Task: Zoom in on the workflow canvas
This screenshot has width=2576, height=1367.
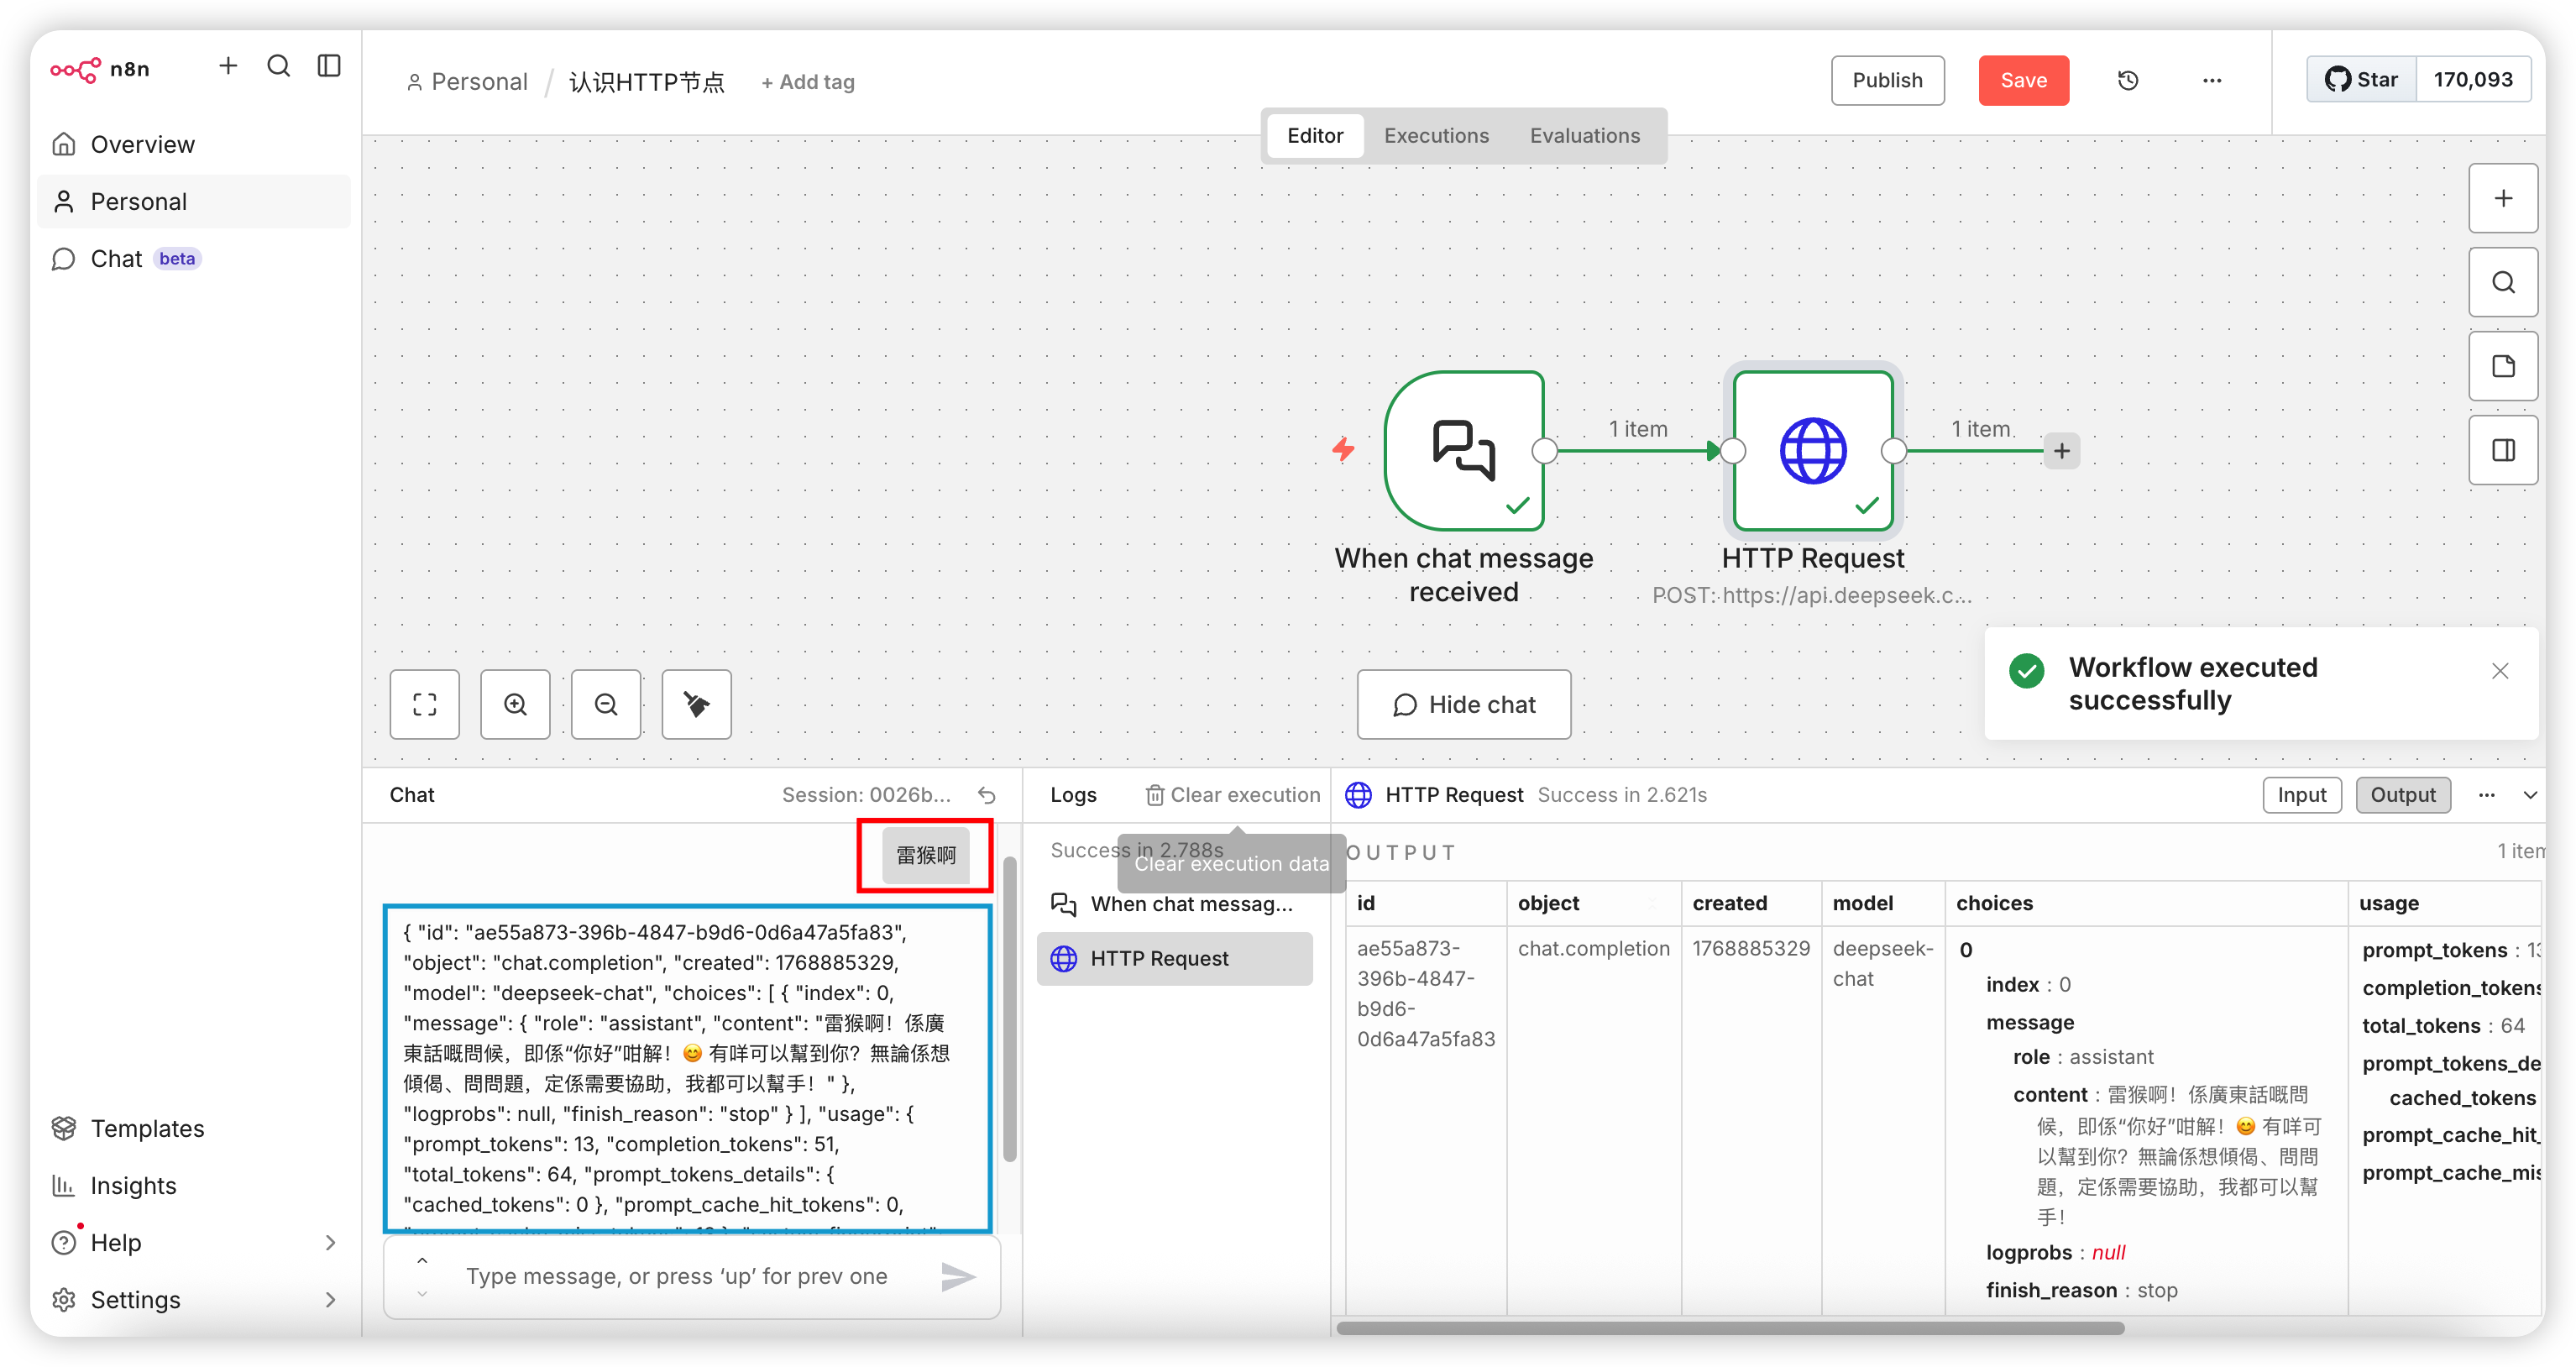Action: [x=515, y=704]
